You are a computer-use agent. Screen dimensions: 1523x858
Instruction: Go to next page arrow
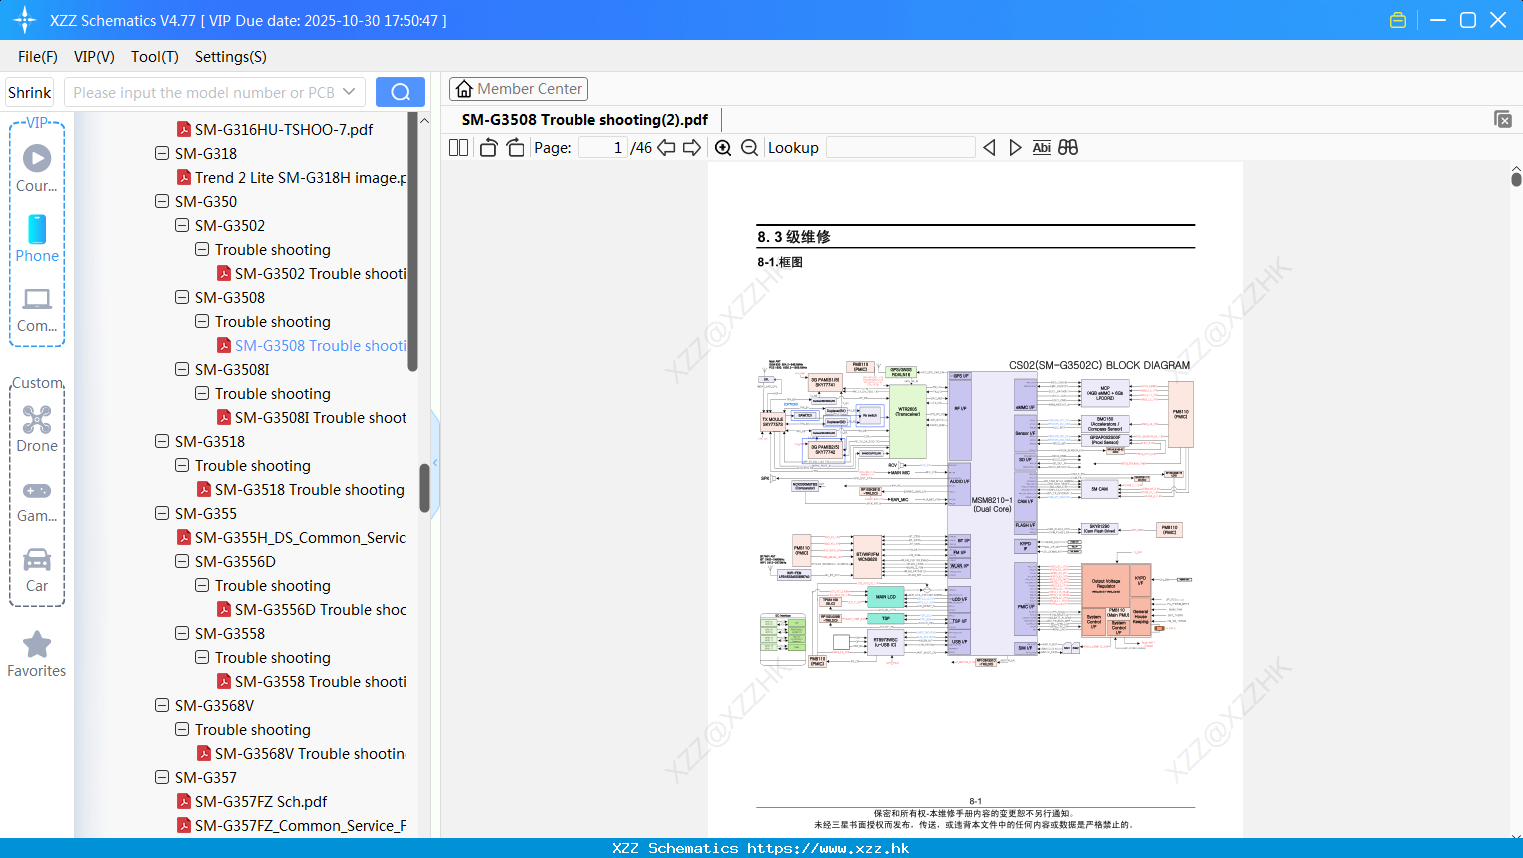(692, 148)
